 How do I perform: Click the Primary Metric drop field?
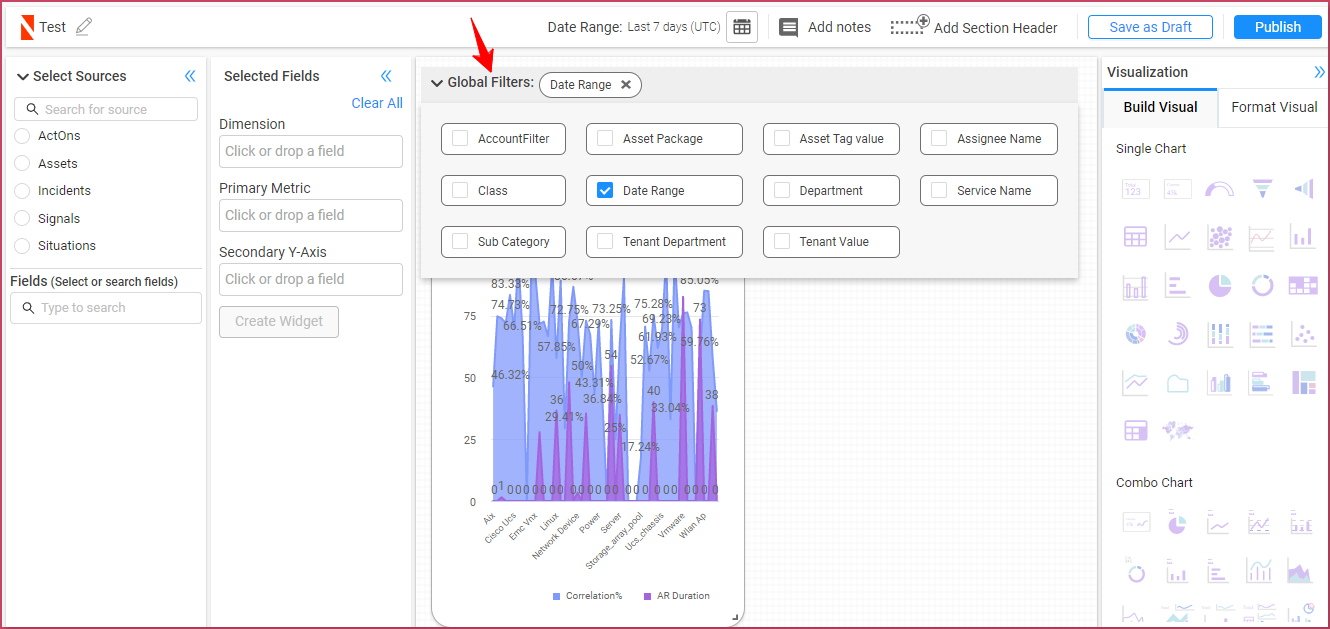click(311, 215)
